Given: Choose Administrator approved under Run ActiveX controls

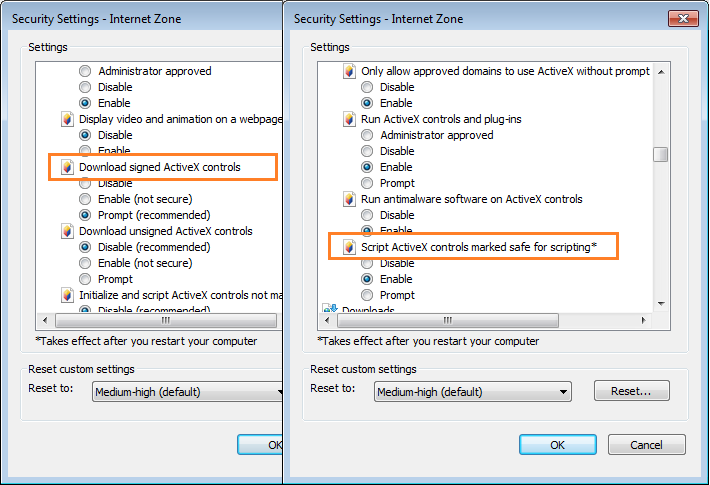Looking at the screenshot, I should pyautogui.click(x=367, y=135).
